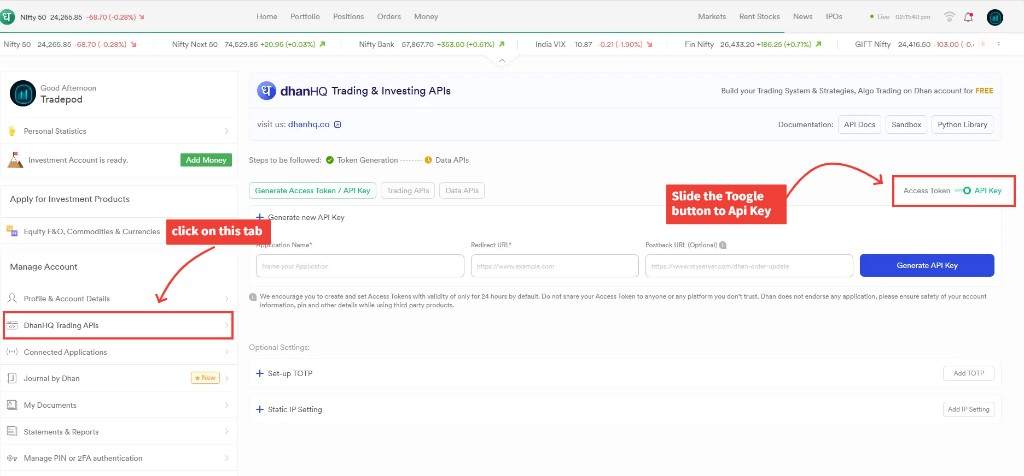Expand Profile & Account Details chevron
This screenshot has height=476, width=1024.
227,298
